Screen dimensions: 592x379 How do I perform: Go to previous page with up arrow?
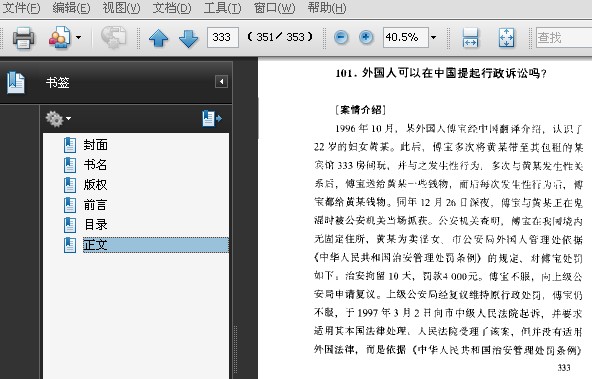point(159,38)
